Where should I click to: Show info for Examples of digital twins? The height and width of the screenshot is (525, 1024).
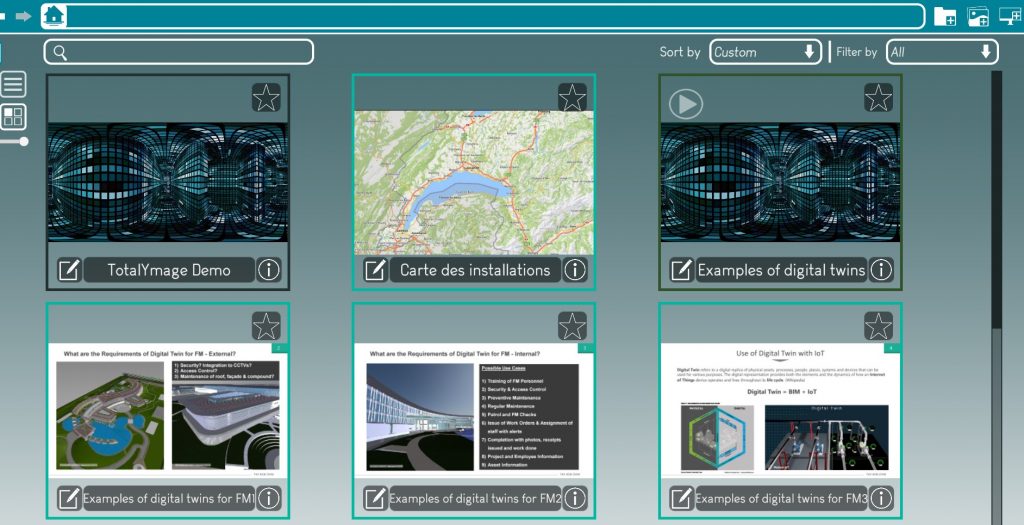[x=881, y=270]
